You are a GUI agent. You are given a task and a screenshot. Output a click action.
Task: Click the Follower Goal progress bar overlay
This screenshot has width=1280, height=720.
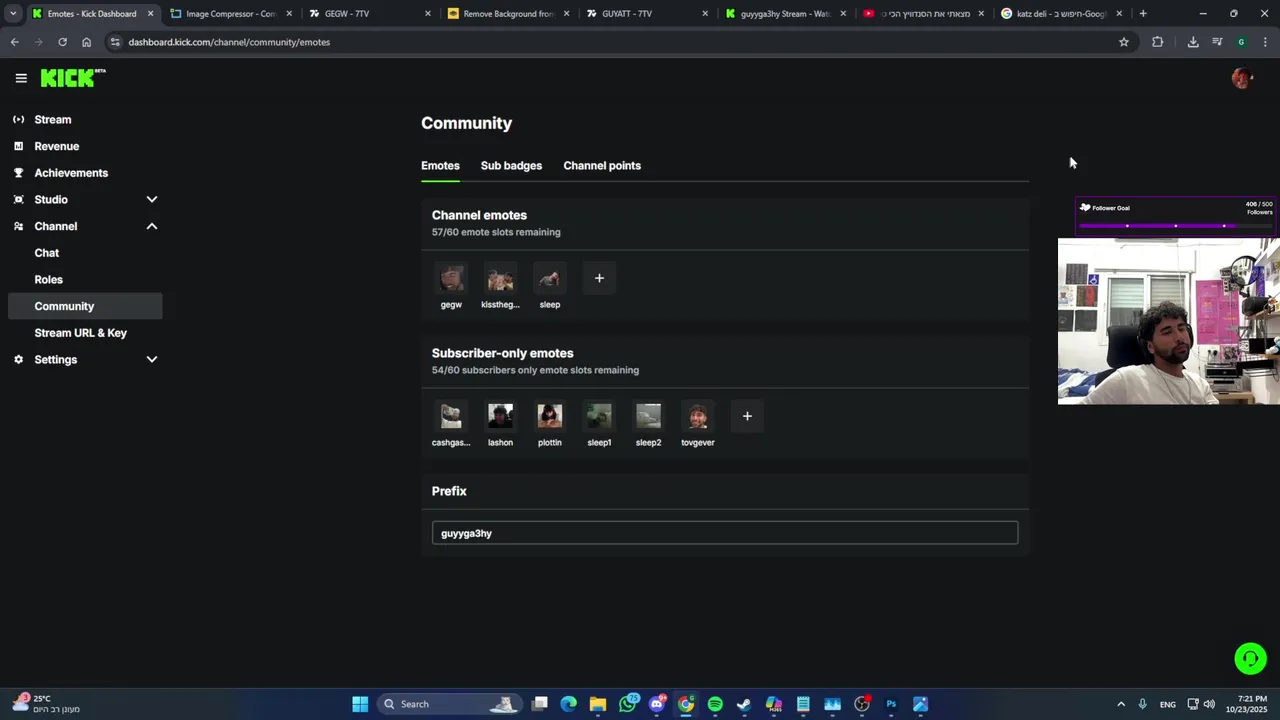click(x=1175, y=226)
